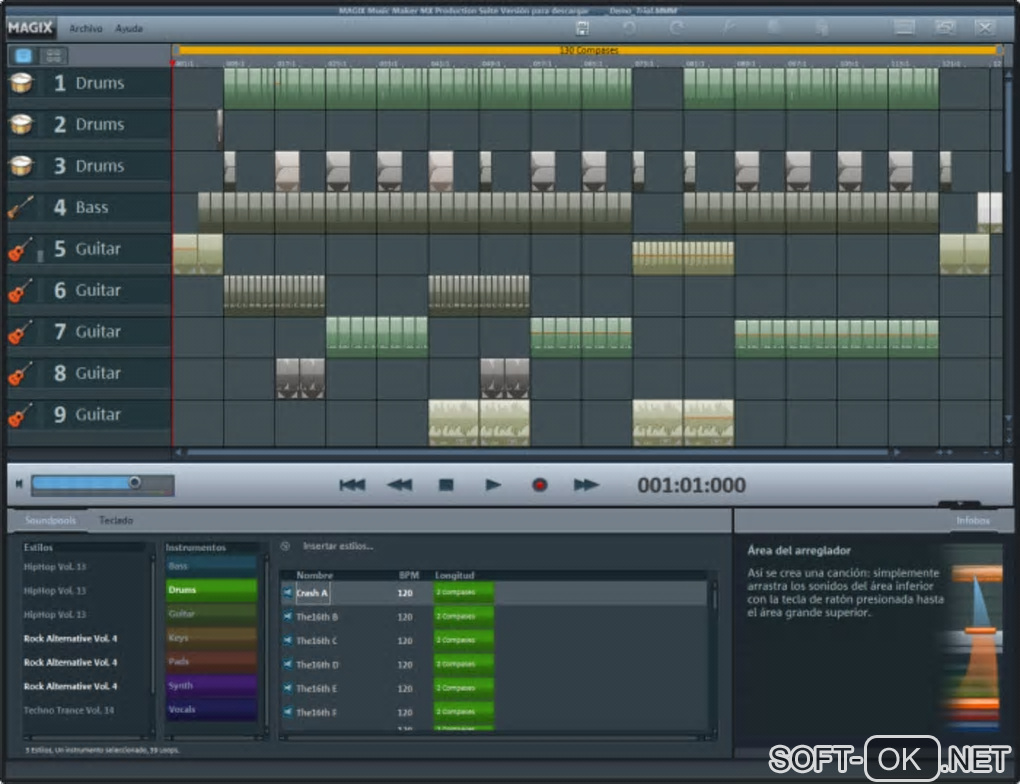The height and width of the screenshot is (784, 1020).
Task: Toggle the Pads instrument category
Action: [211, 662]
